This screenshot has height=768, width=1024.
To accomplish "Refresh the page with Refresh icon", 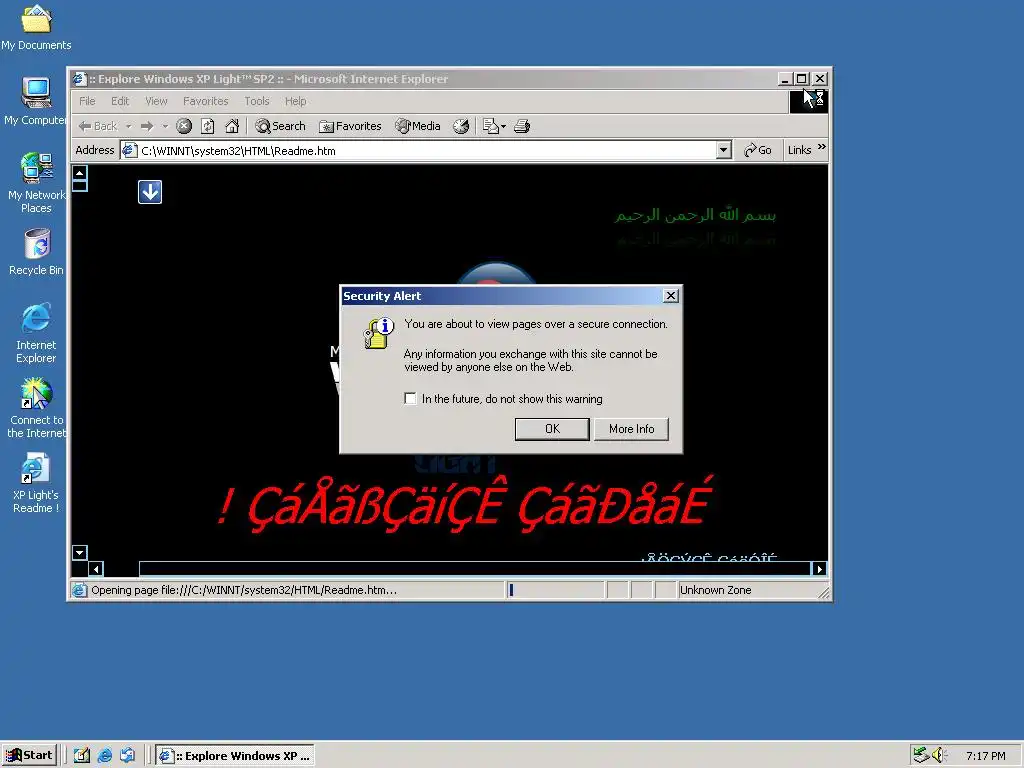I will [x=208, y=126].
